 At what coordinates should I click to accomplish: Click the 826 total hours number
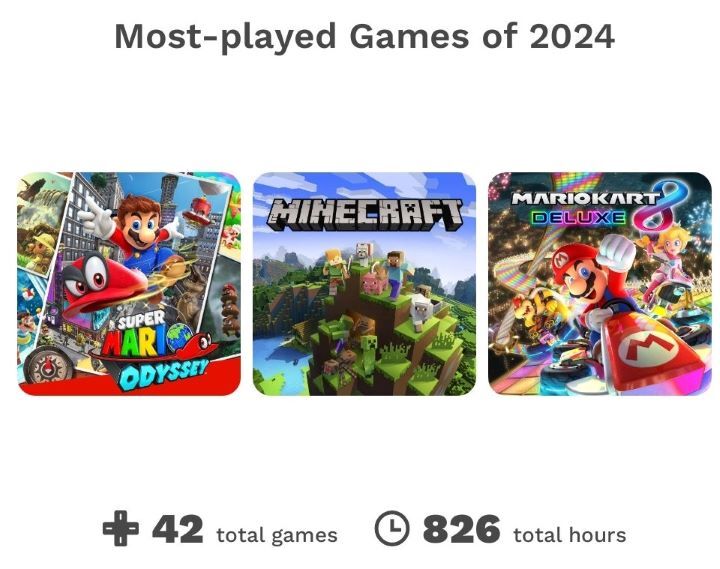tap(461, 529)
